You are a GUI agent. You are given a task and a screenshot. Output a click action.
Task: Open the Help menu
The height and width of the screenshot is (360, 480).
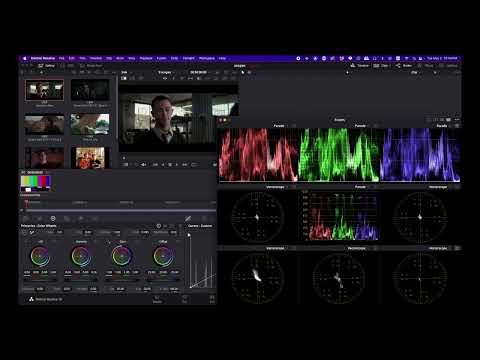coord(222,58)
